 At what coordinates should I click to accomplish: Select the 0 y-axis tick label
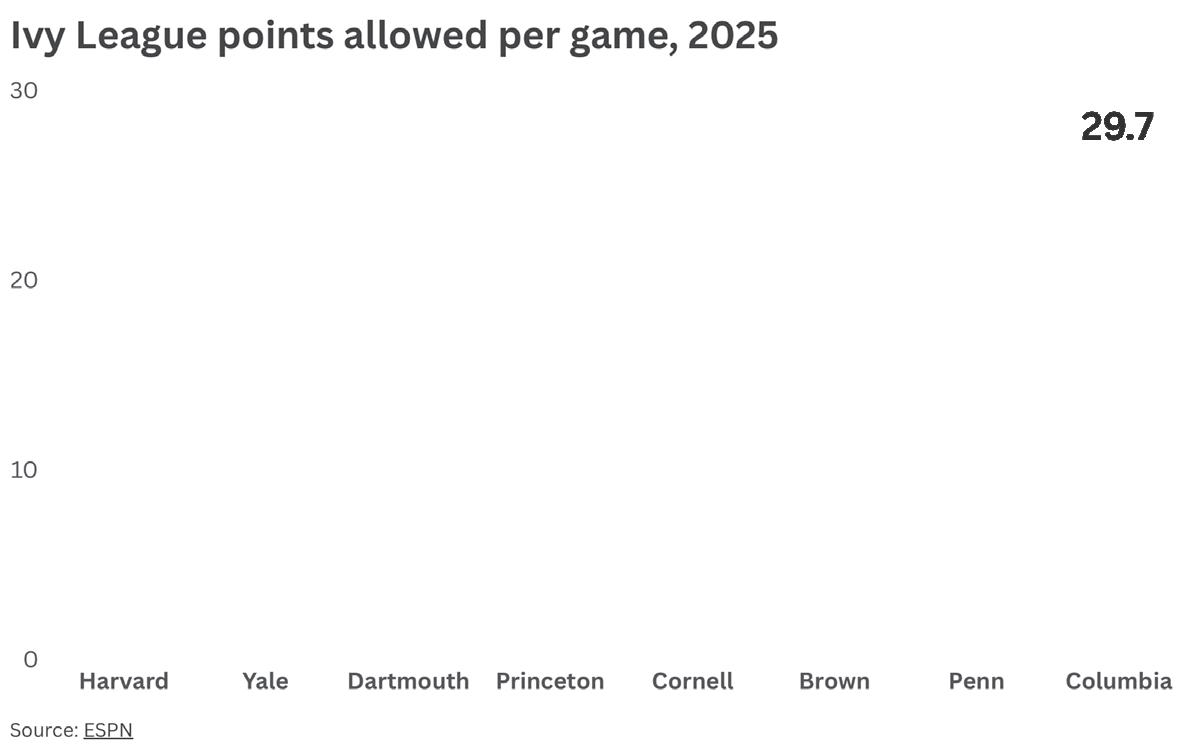pos(30,660)
